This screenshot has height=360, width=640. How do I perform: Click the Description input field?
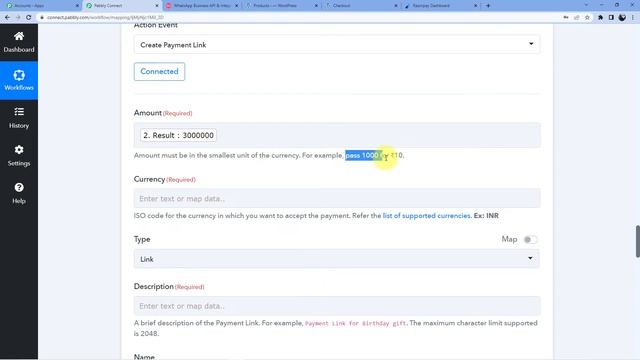click(x=337, y=306)
